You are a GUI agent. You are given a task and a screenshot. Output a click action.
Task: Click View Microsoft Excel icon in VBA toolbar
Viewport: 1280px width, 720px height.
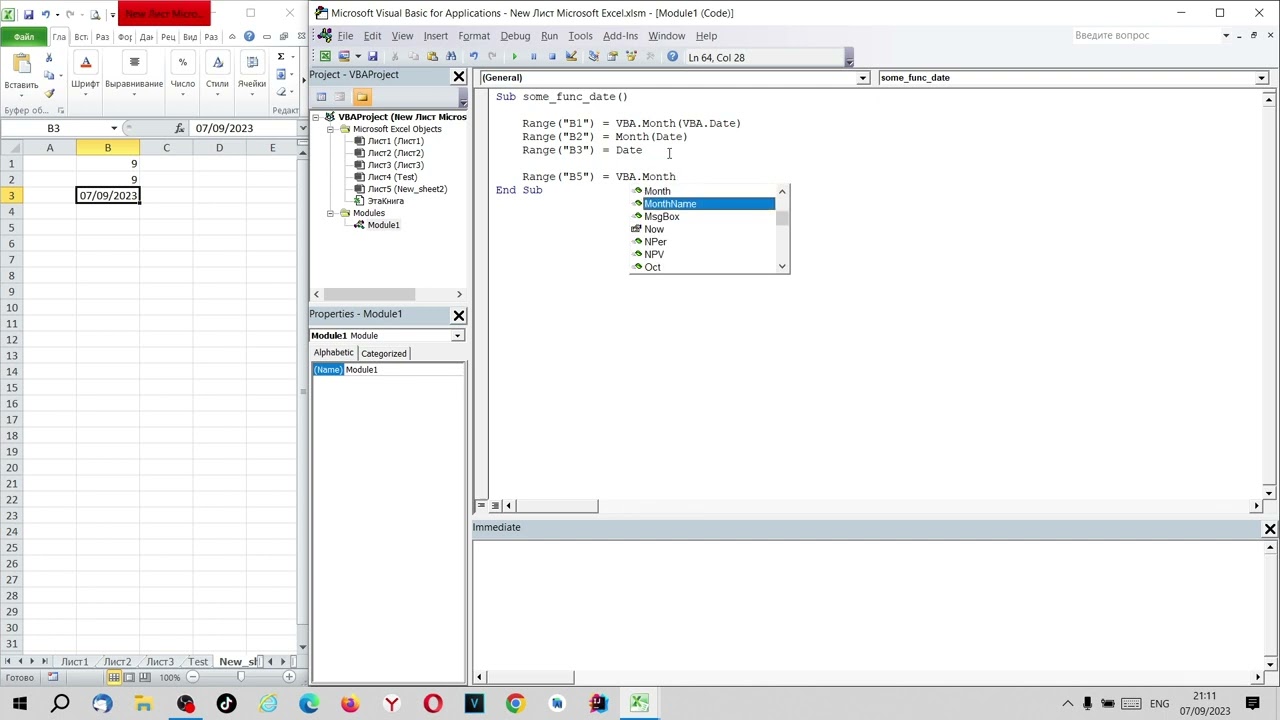coord(325,57)
